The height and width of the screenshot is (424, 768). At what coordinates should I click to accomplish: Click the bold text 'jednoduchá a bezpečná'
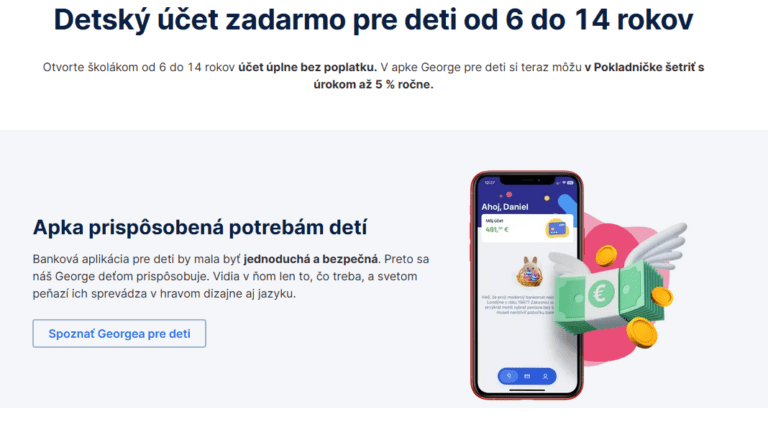pyautogui.click(x=311, y=259)
